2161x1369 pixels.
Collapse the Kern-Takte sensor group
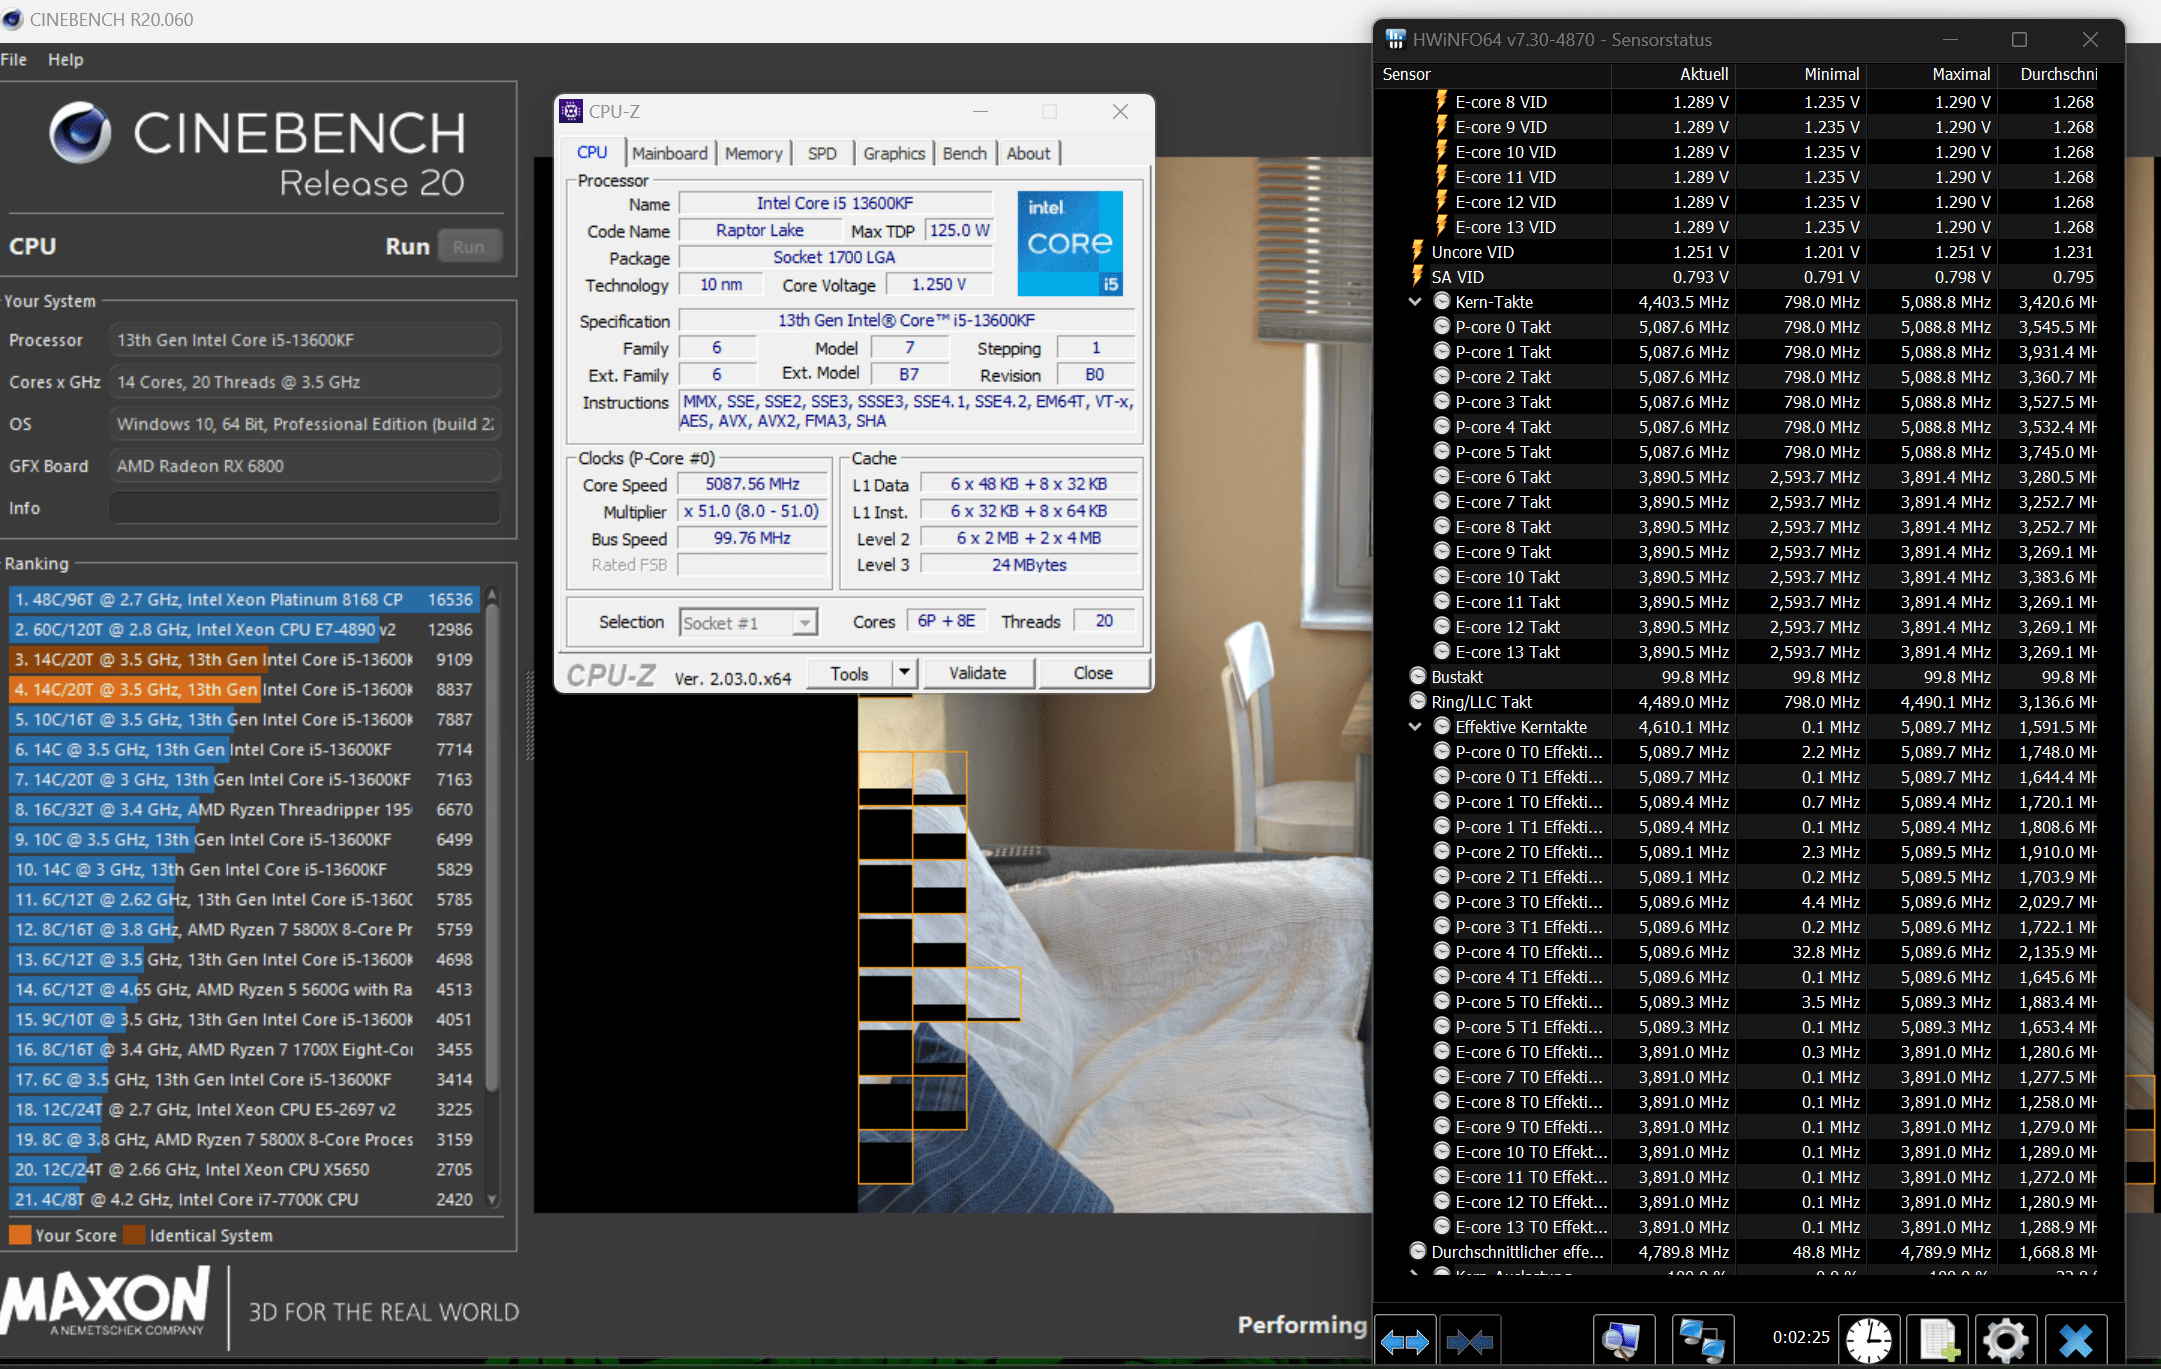click(1415, 302)
